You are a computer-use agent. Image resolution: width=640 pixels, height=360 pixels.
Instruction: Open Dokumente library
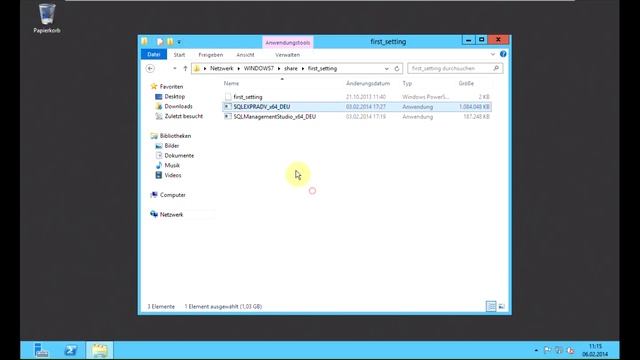tap(179, 156)
